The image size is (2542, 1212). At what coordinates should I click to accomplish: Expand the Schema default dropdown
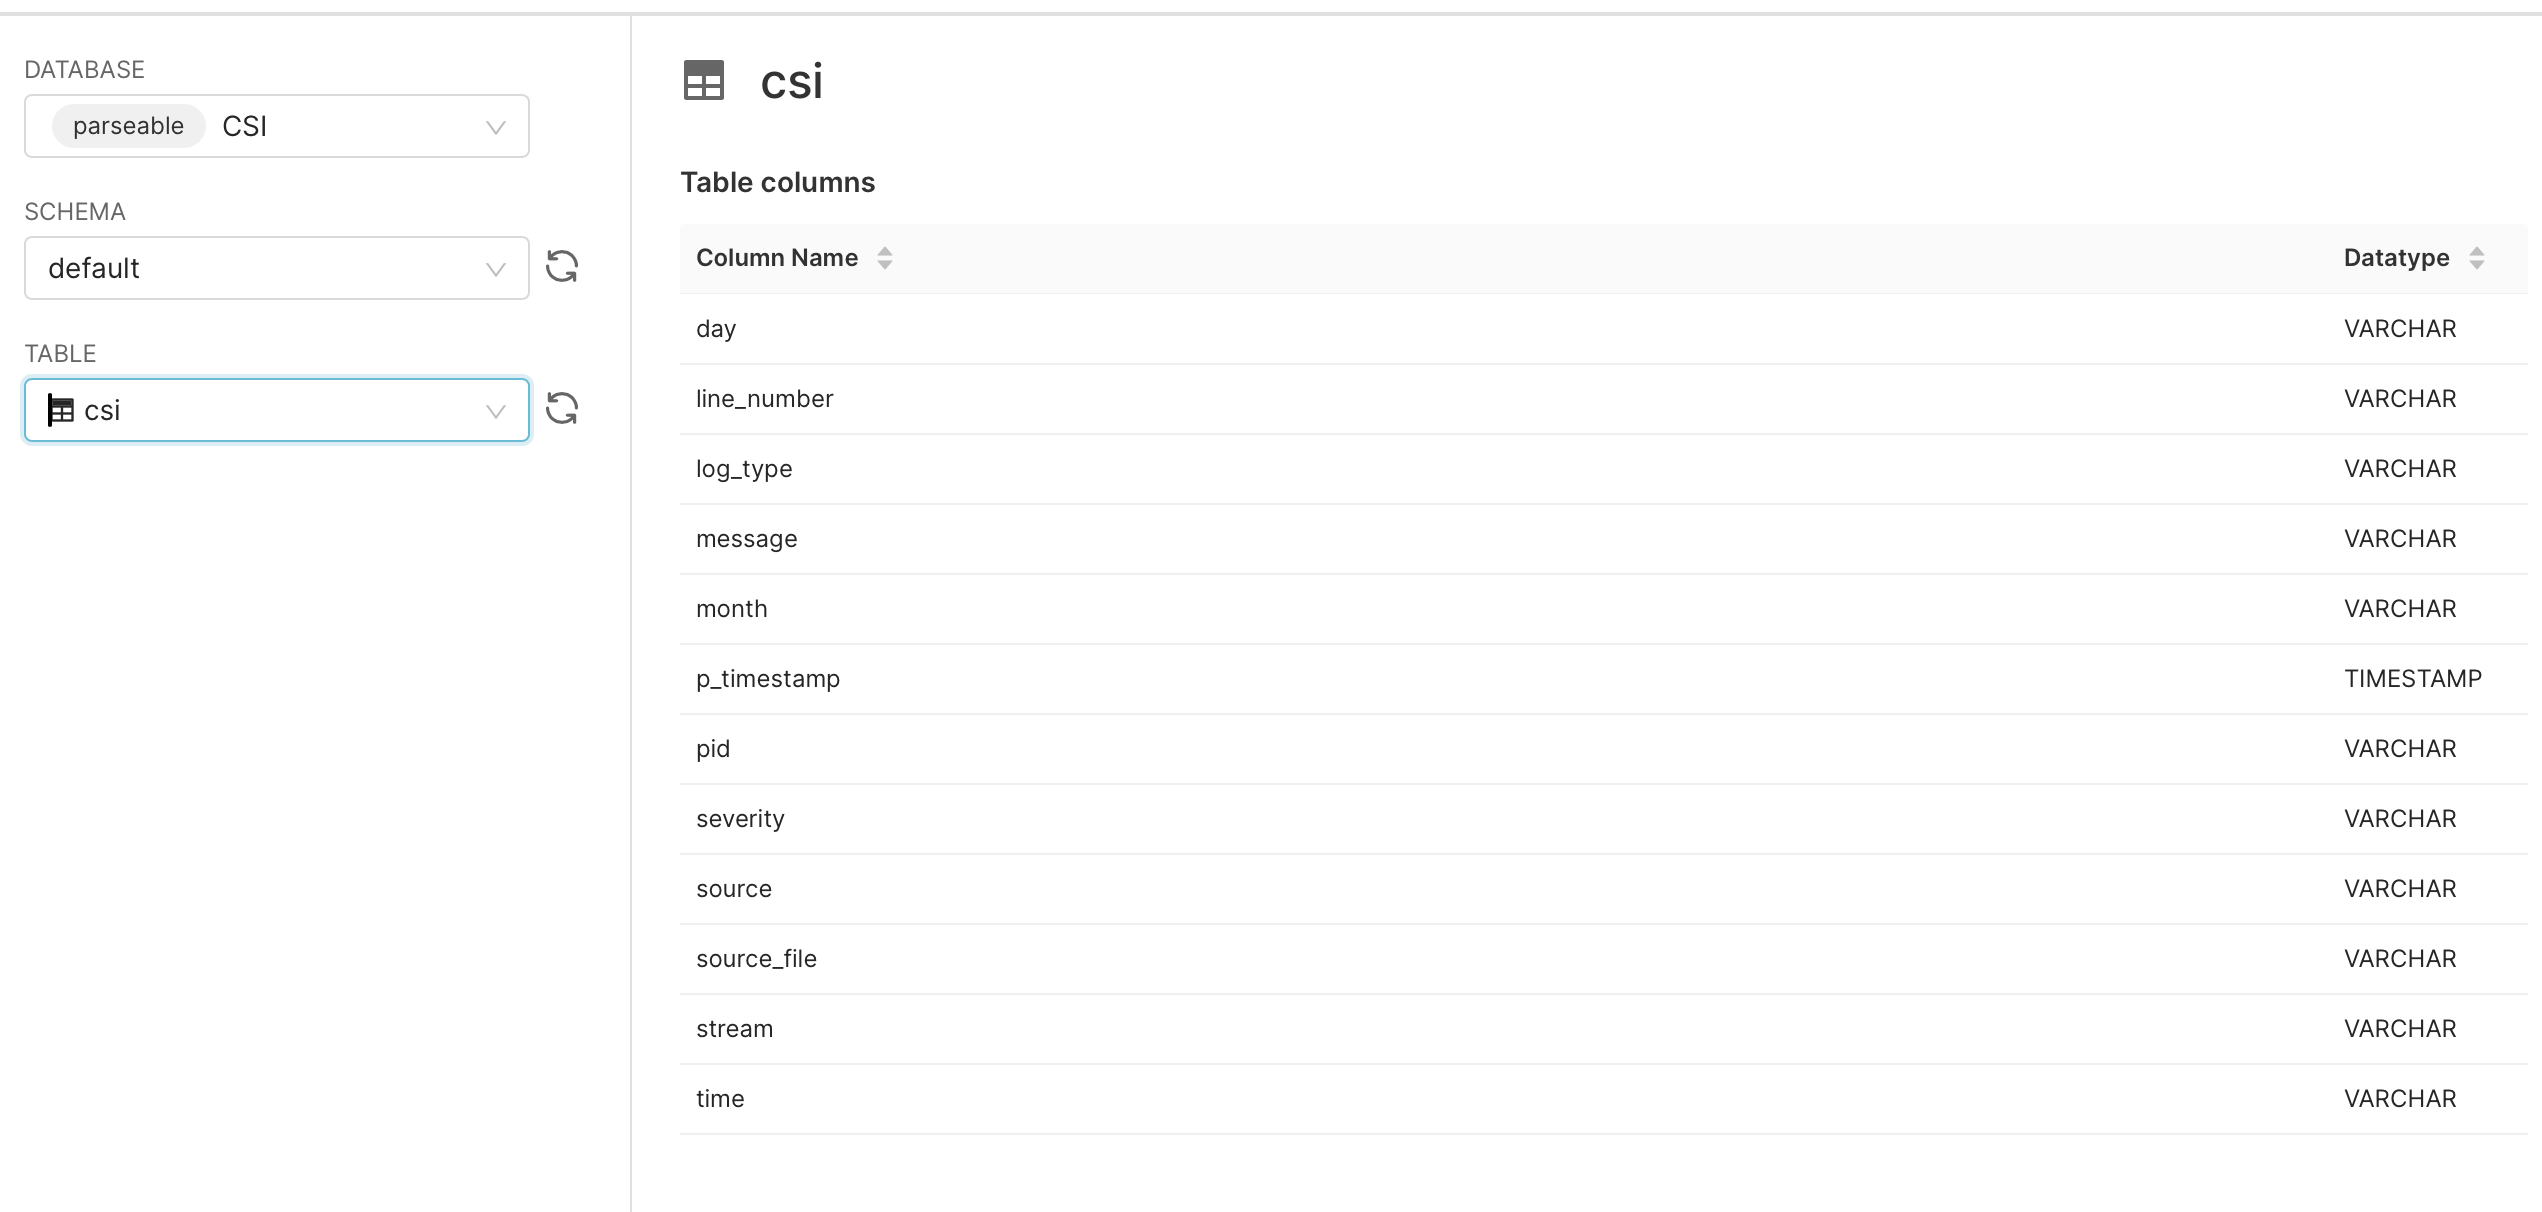(x=495, y=269)
